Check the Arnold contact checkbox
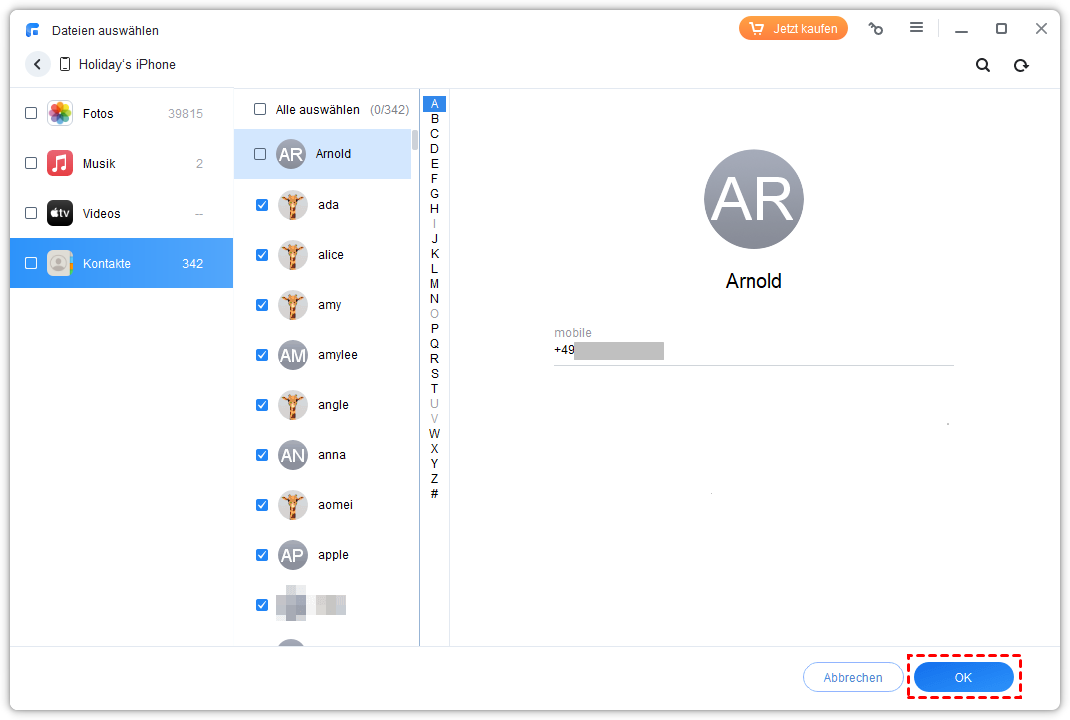 click(x=260, y=154)
